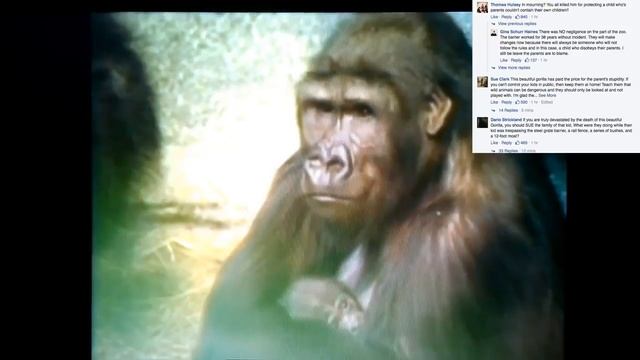Viewport: 640px width, 360px height.
Task: Open the dark avatar beside the SUE comment
Action: pyautogui.click(x=482, y=122)
